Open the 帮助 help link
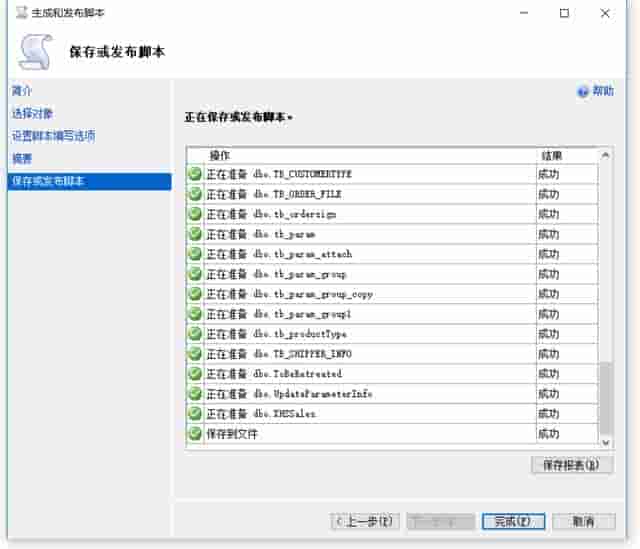Image resolution: width=640 pixels, height=549 pixels. [x=603, y=91]
